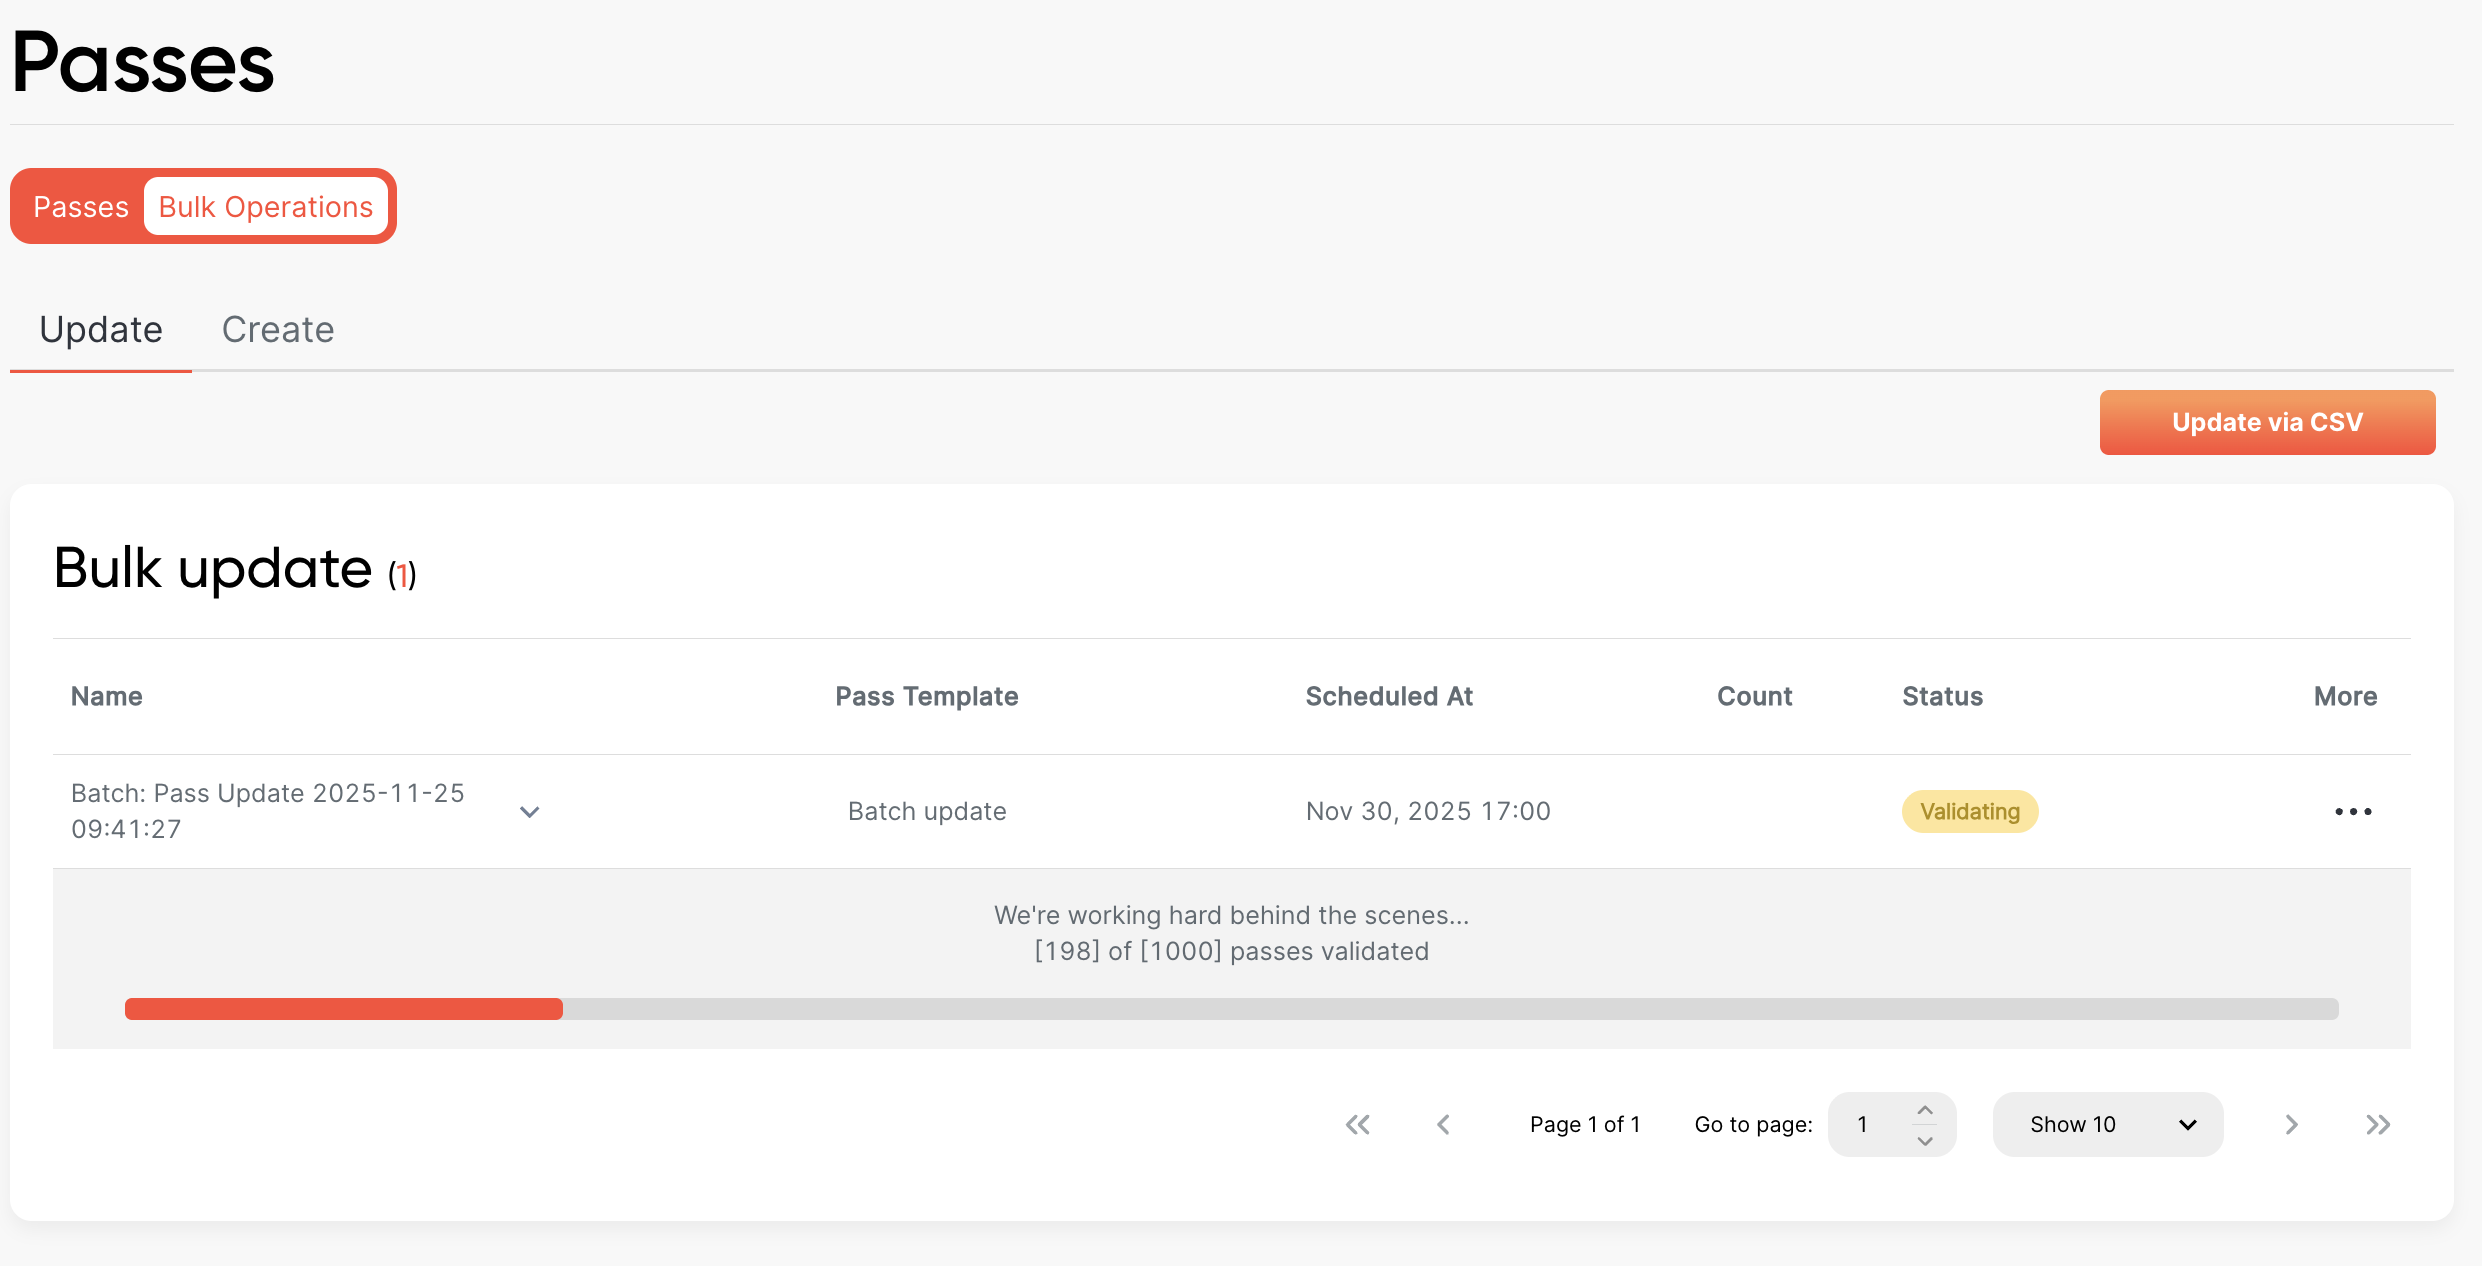Click the validation progress bar
The height and width of the screenshot is (1266, 2482).
[x=1231, y=1009]
